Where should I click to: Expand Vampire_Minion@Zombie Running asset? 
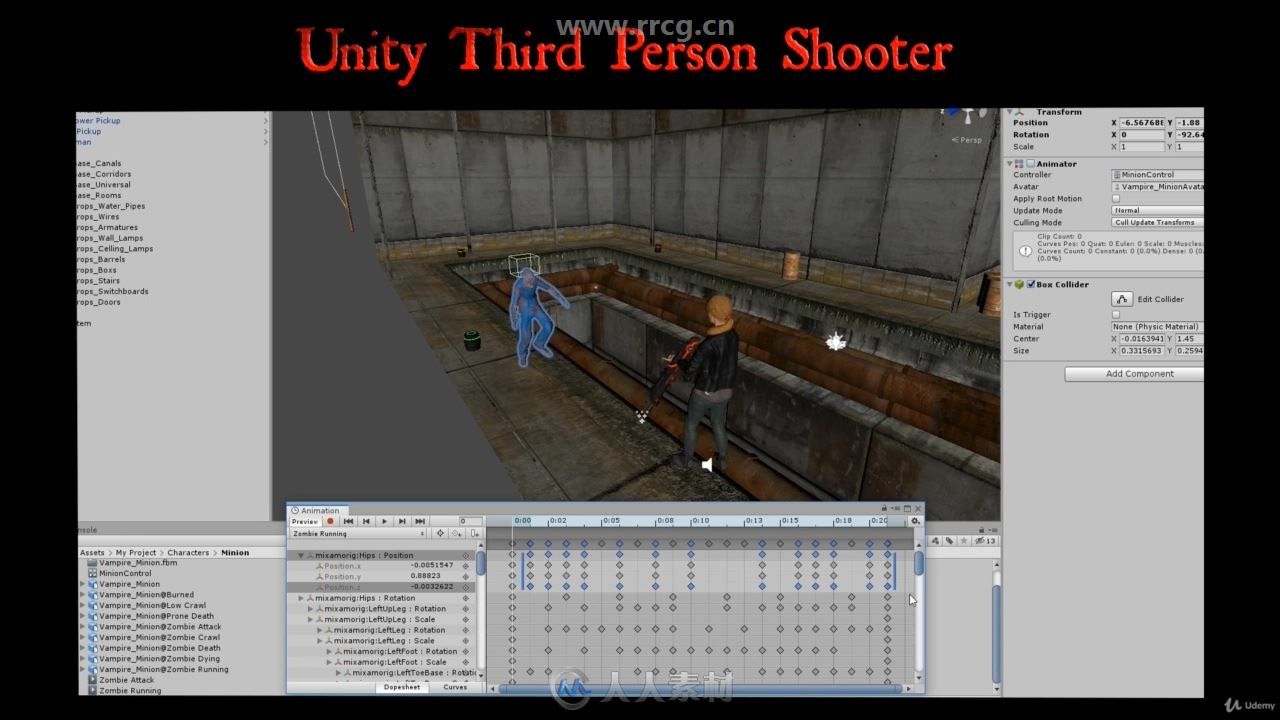[x=83, y=669]
